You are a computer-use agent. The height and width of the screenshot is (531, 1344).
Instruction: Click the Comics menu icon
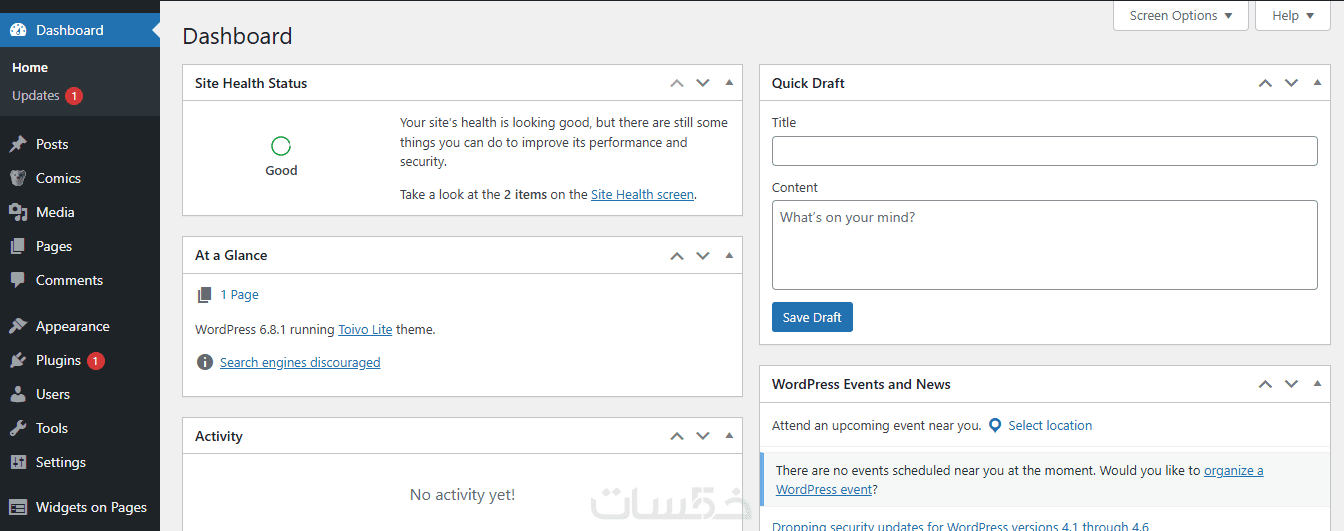(18, 178)
